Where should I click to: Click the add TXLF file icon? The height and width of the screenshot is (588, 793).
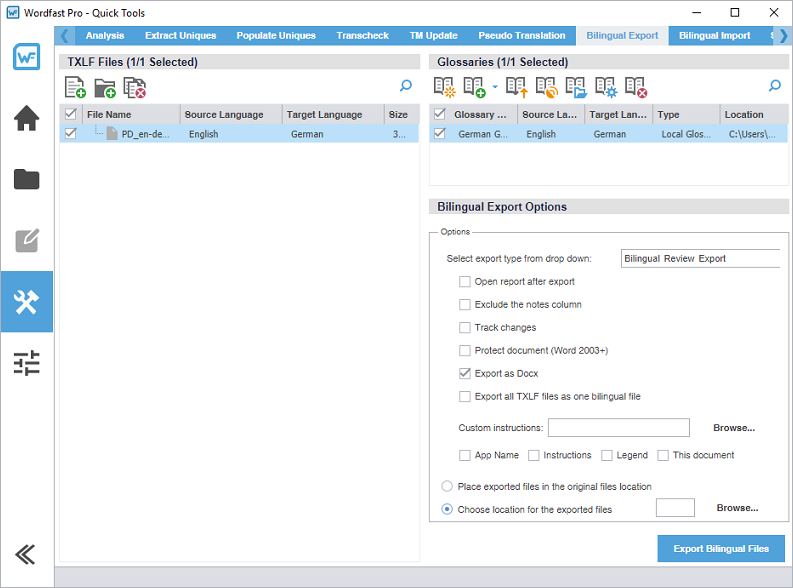pos(75,88)
